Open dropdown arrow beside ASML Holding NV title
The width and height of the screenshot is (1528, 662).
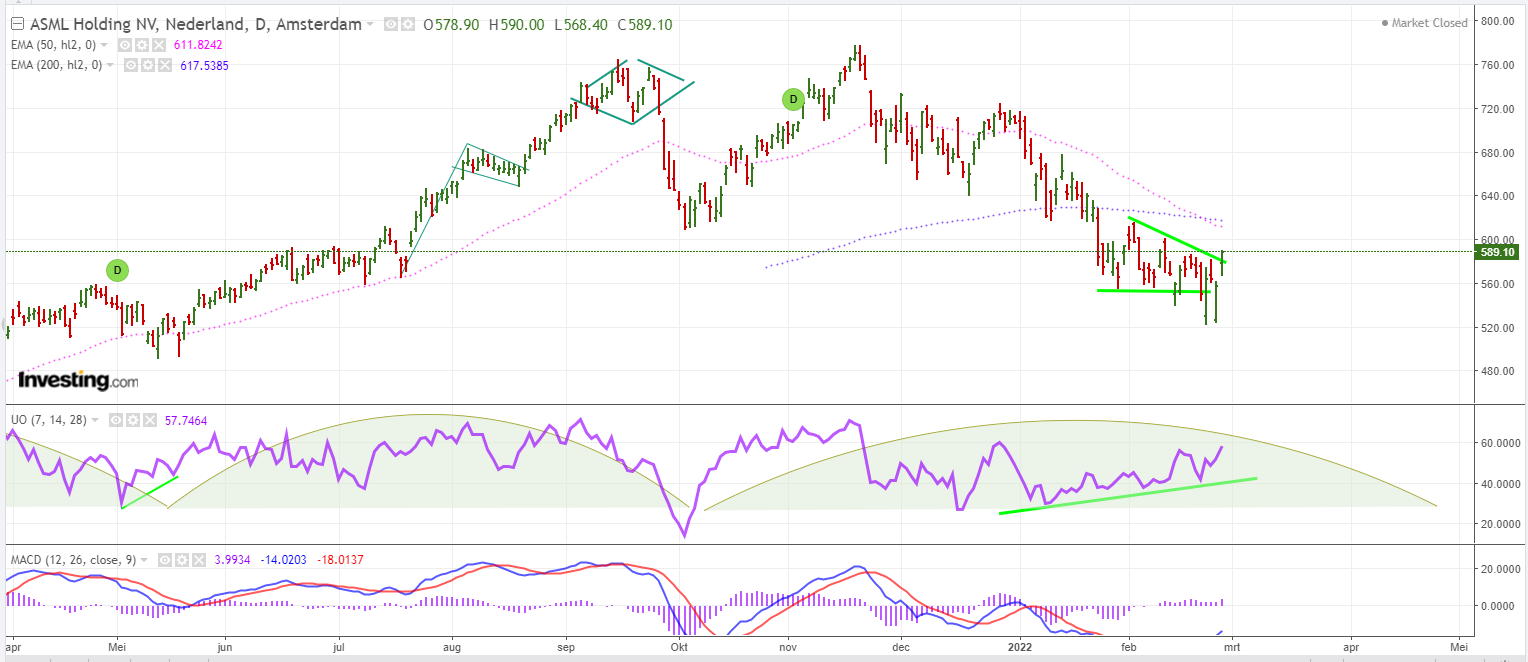[x=371, y=24]
